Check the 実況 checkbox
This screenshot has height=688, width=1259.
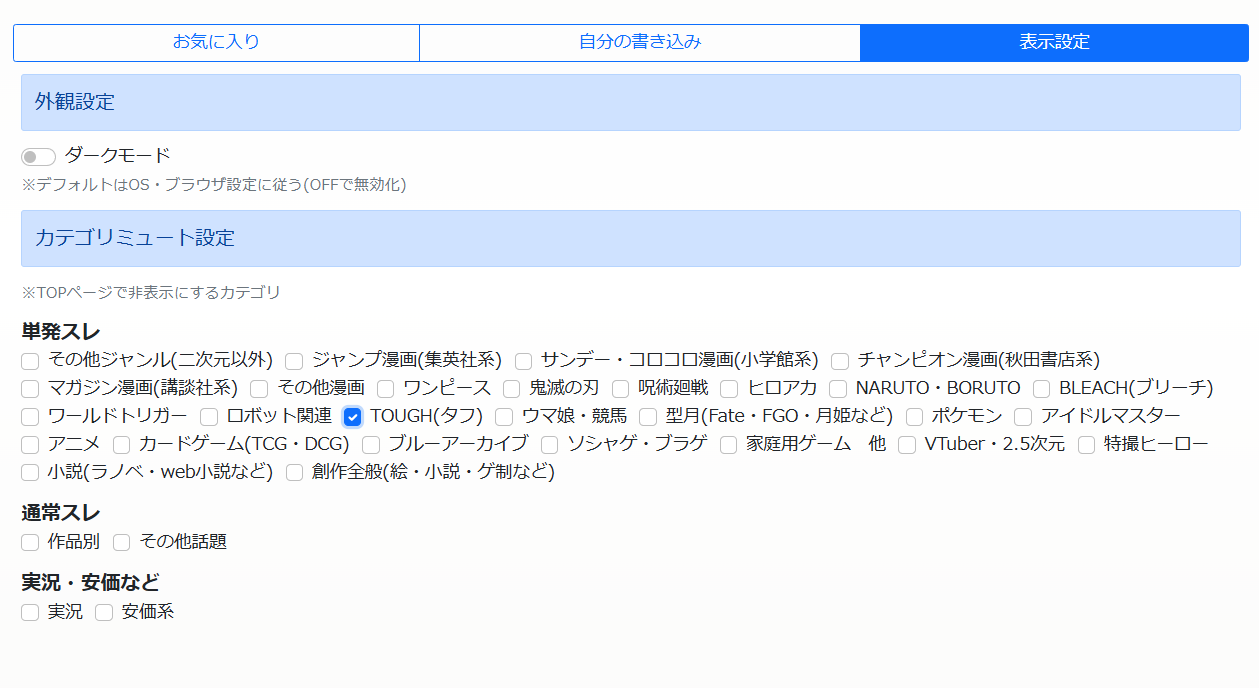30,613
